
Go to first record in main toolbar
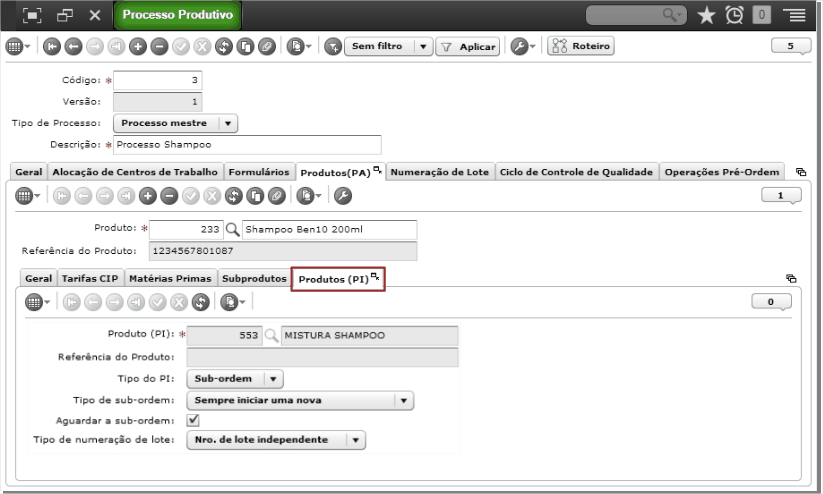tap(51, 47)
